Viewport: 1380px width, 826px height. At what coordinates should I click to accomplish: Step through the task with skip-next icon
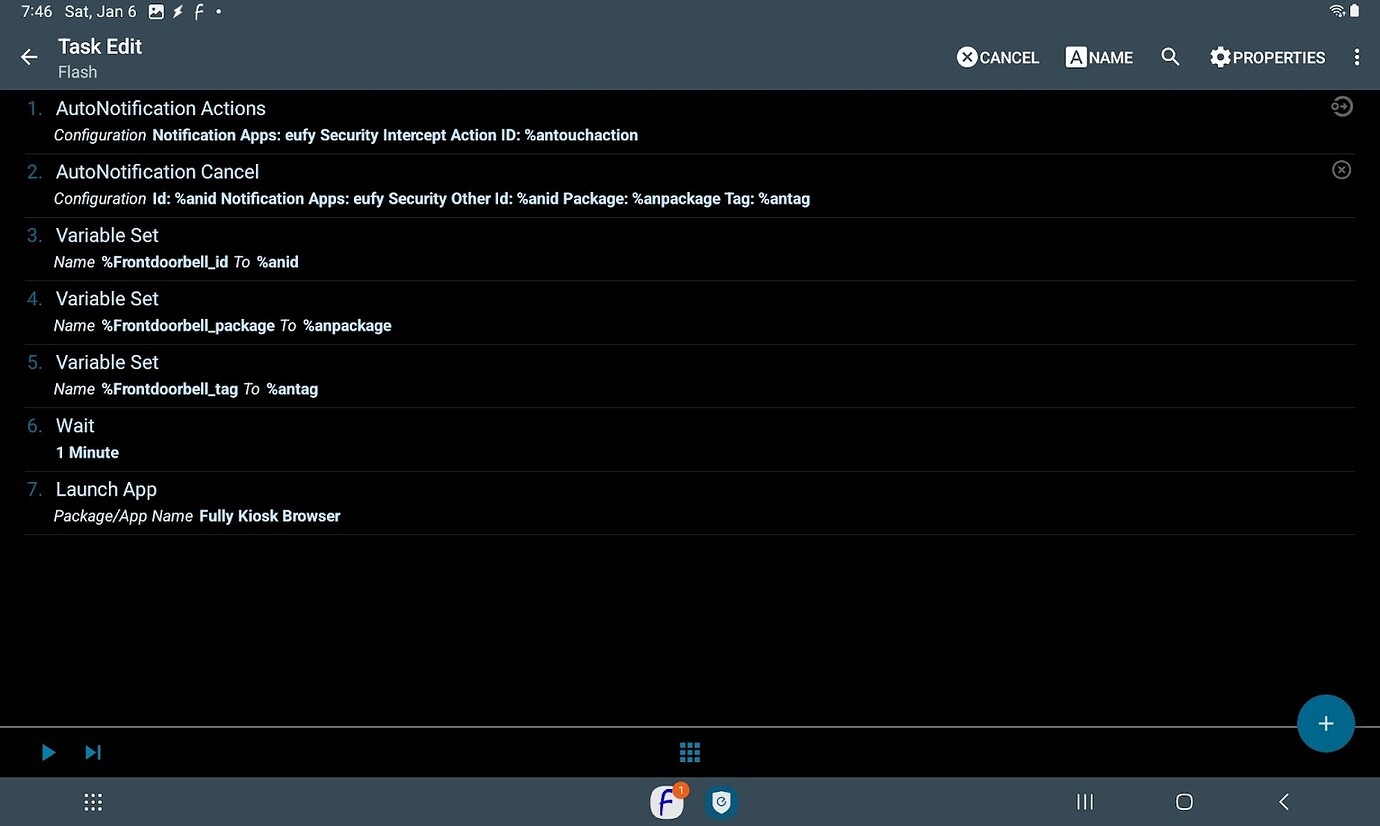pos(92,752)
